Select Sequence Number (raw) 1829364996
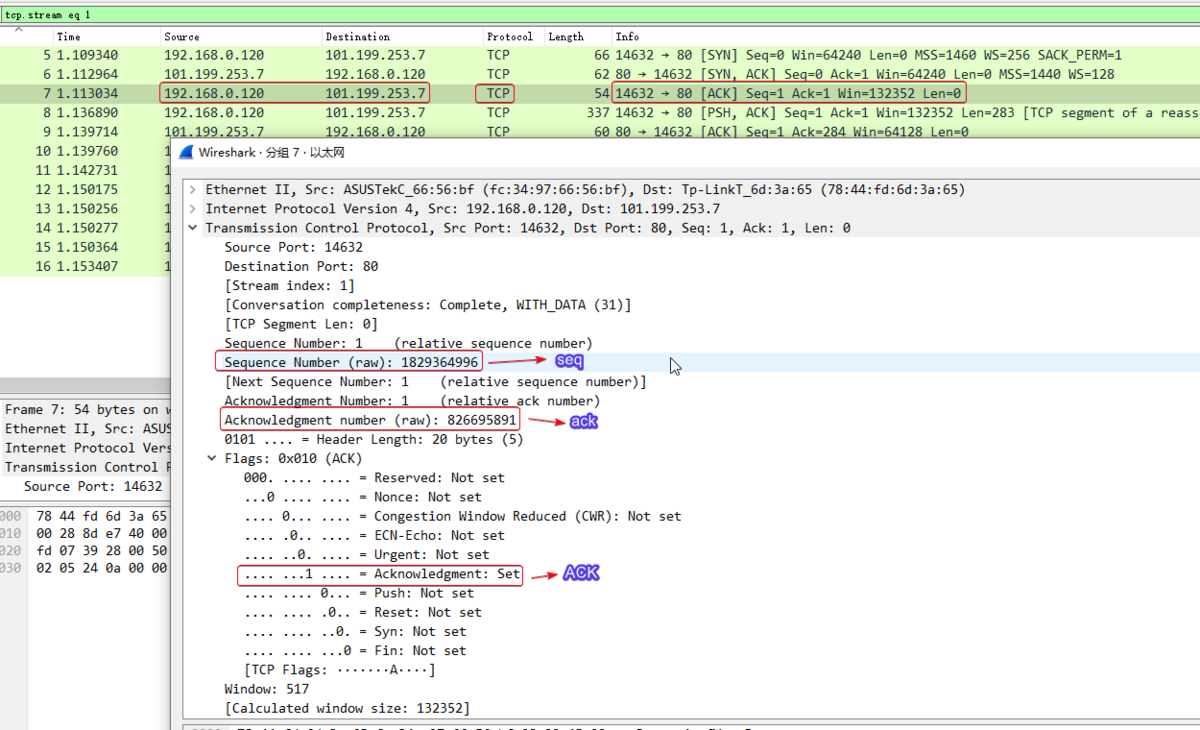1200x730 pixels. click(351, 362)
